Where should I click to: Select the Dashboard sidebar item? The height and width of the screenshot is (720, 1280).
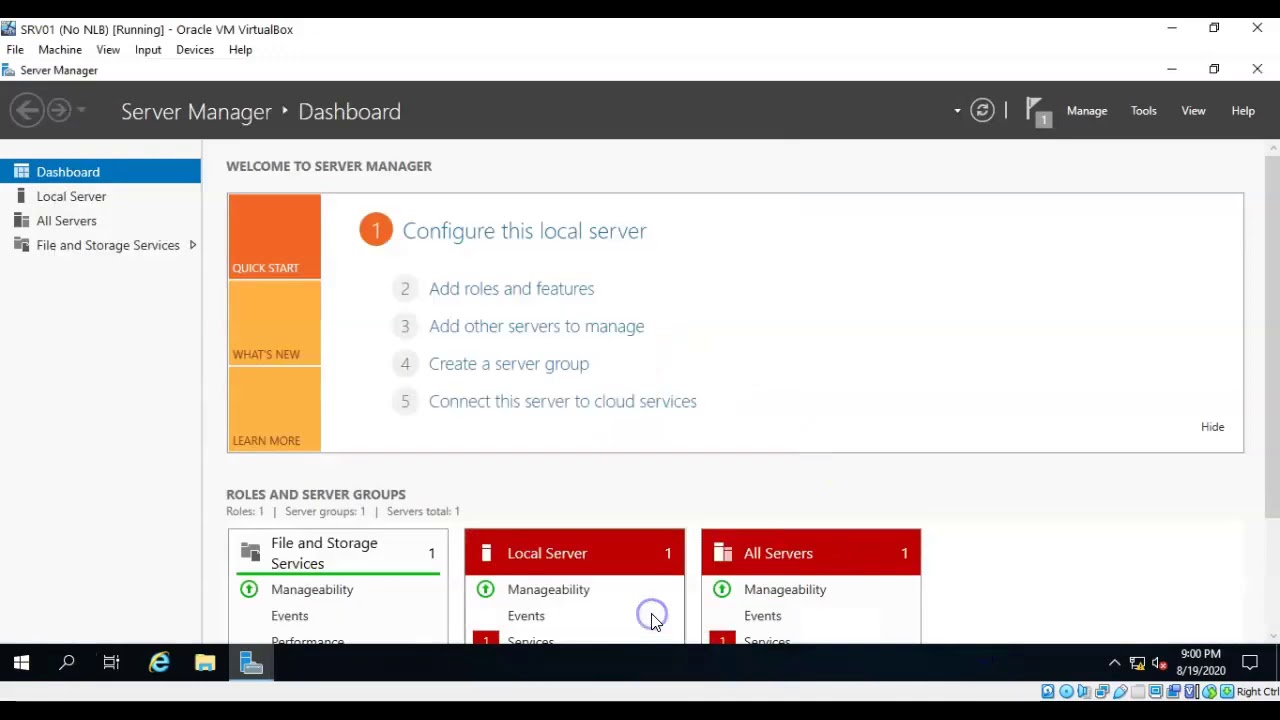pyautogui.click(x=100, y=172)
